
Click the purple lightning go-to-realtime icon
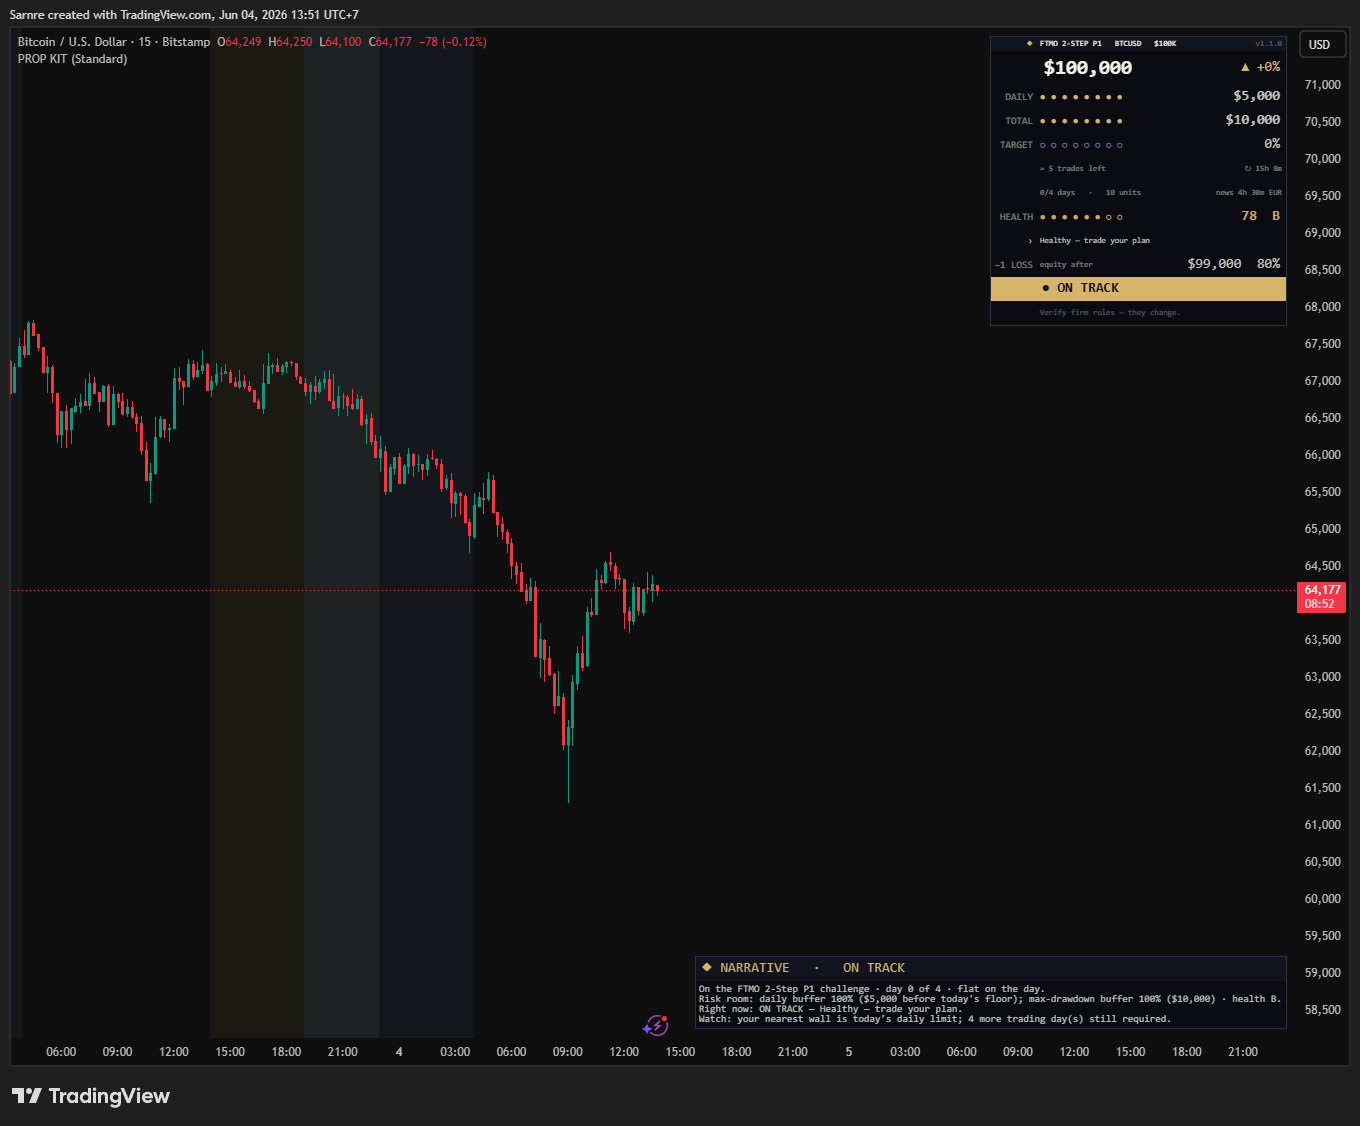click(x=655, y=1025)
